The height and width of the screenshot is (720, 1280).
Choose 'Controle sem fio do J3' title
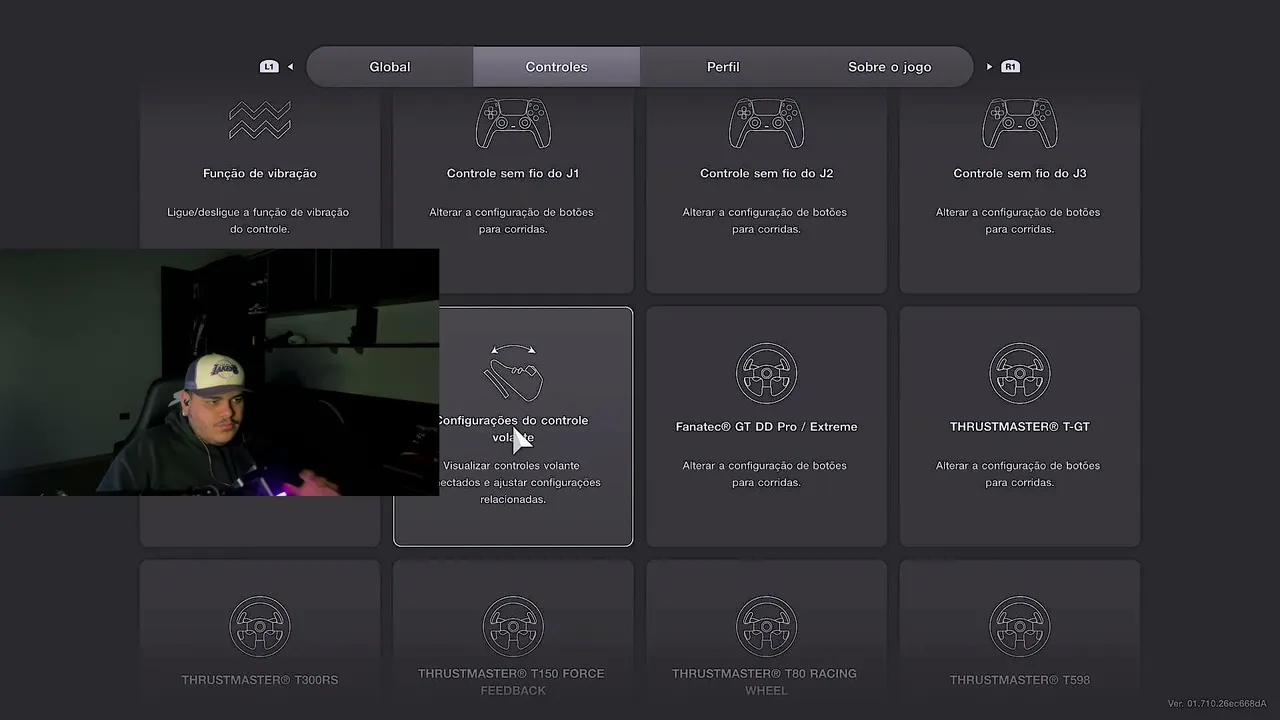point(1020,174)
